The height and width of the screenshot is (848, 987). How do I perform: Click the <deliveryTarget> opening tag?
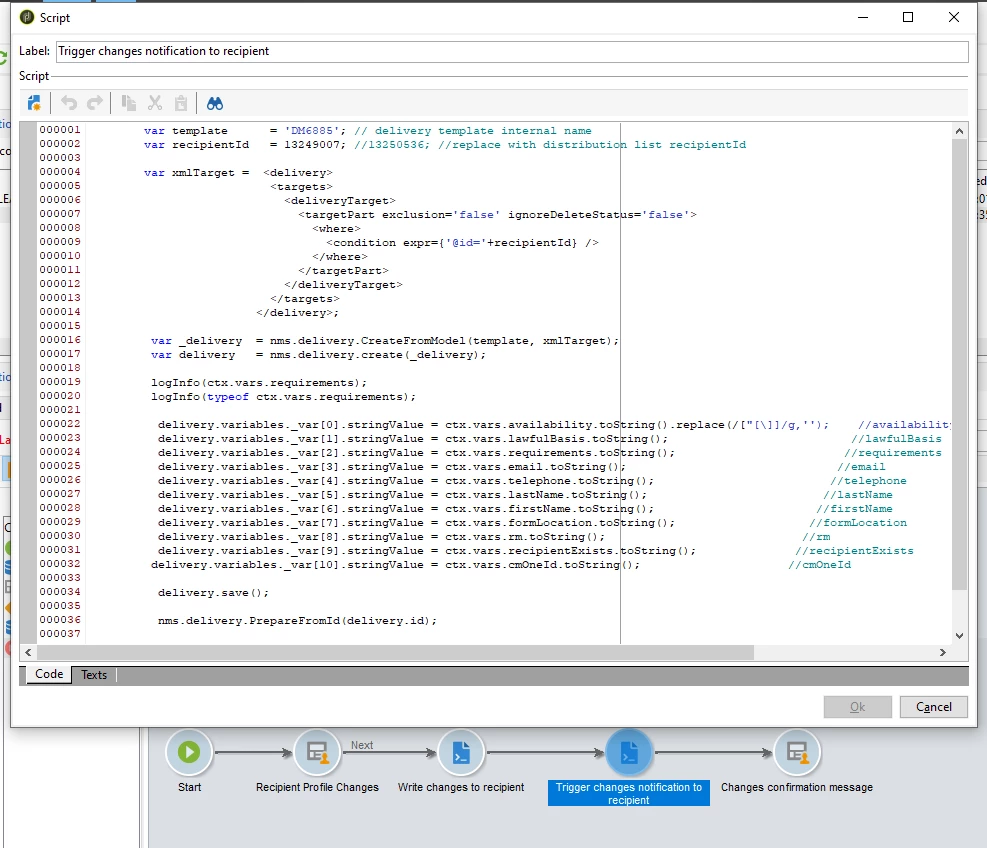tap(340, 201)
